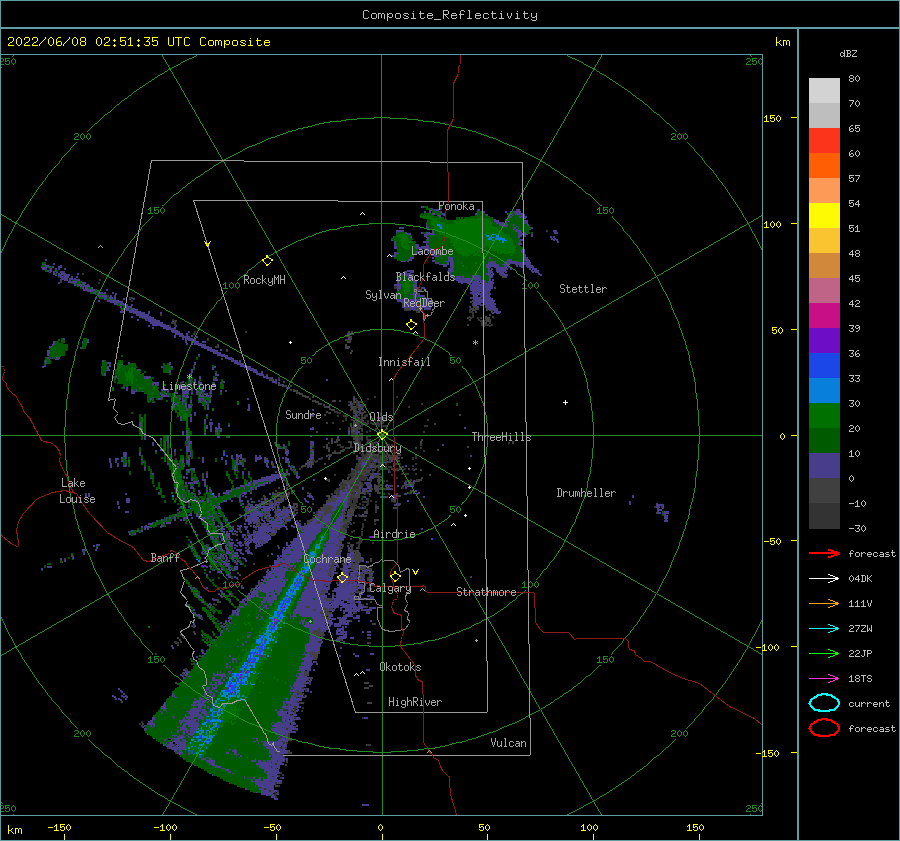Viewport: 900px width, 841px height.
Task: Click the 04DK legend label
Action: click(860, 579)
